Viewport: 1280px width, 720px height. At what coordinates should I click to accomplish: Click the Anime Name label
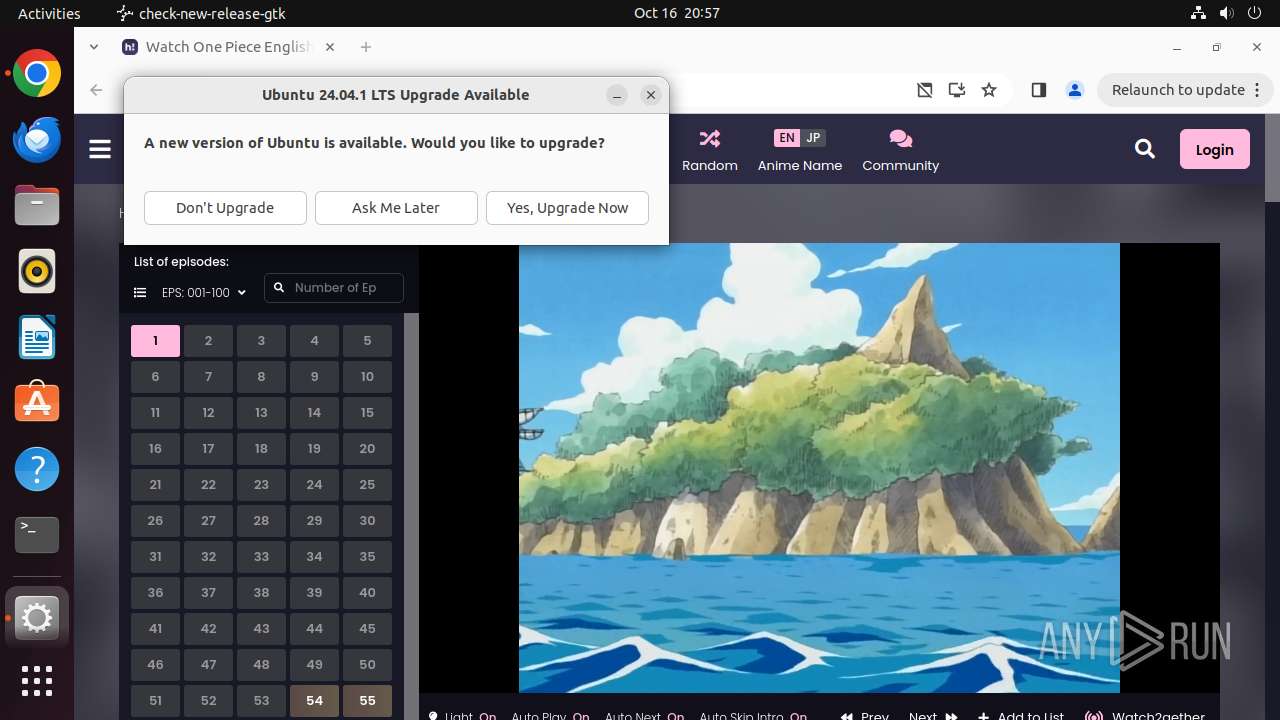point(800,165)
